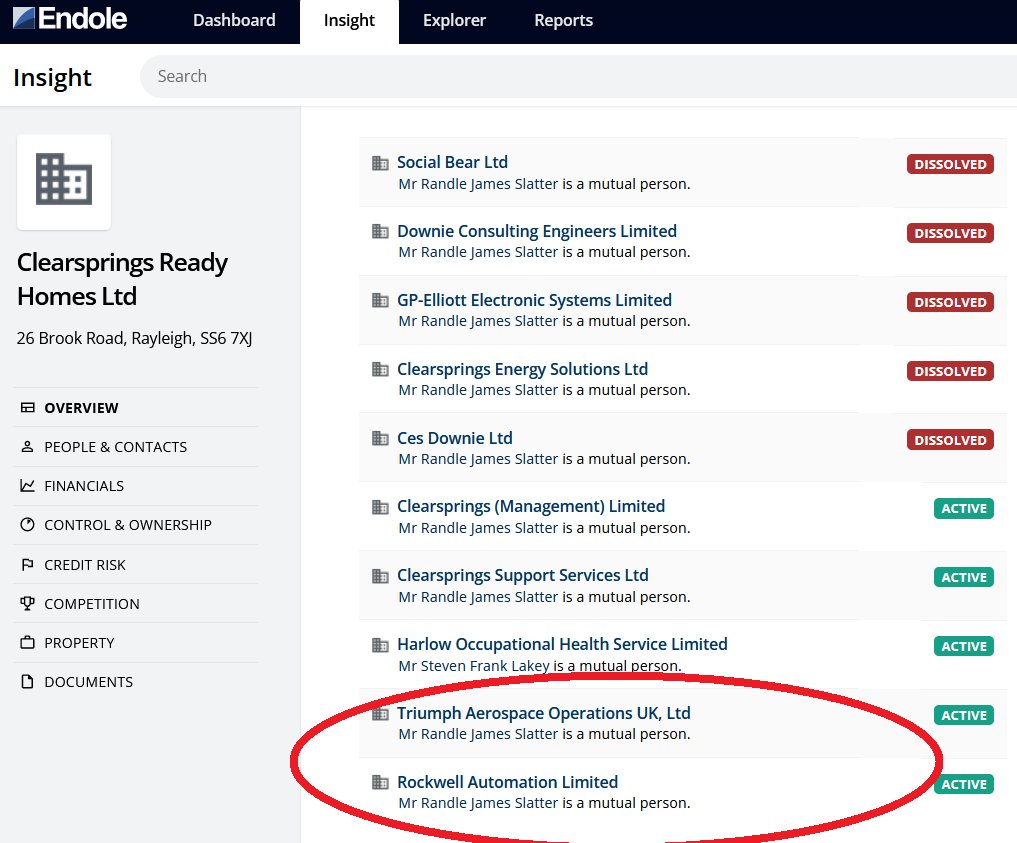Screen dimensions: 1017x843
Task: Click ACTIVE badge for Triumph Aerospace Operations
Action: 964,715
